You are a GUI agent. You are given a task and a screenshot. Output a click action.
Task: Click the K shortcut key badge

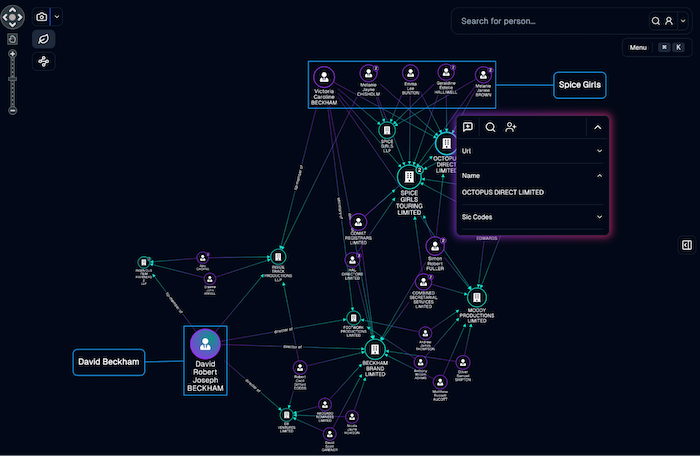coord(679,47)
